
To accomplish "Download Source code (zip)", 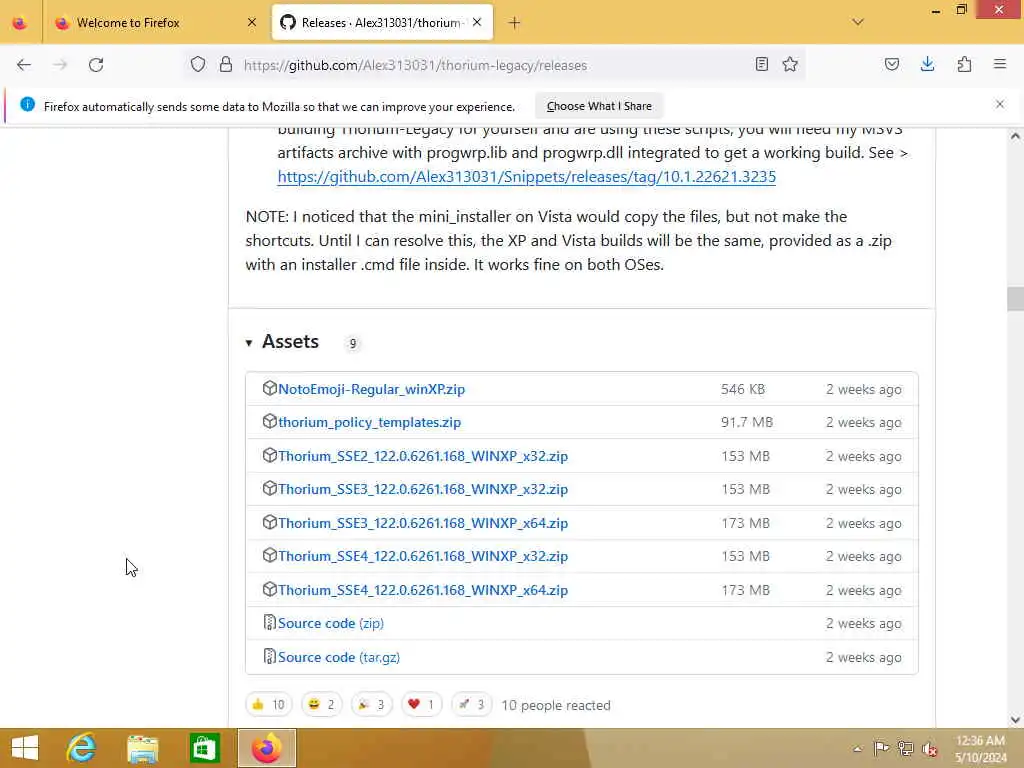I will coord(330,624).
